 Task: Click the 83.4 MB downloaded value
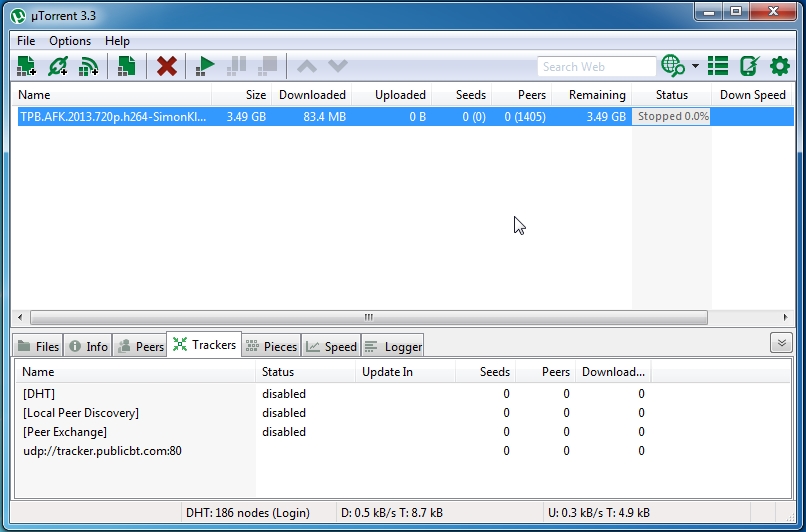coord(324,117)
